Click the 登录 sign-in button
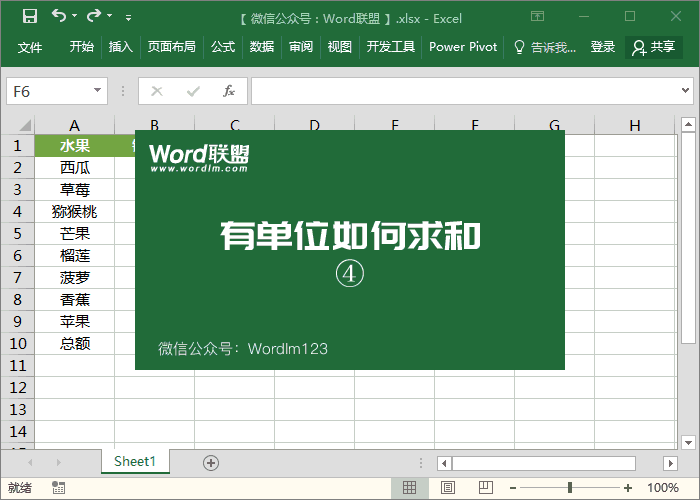Viewport: 700px width, 500px height. coord(603,47)
